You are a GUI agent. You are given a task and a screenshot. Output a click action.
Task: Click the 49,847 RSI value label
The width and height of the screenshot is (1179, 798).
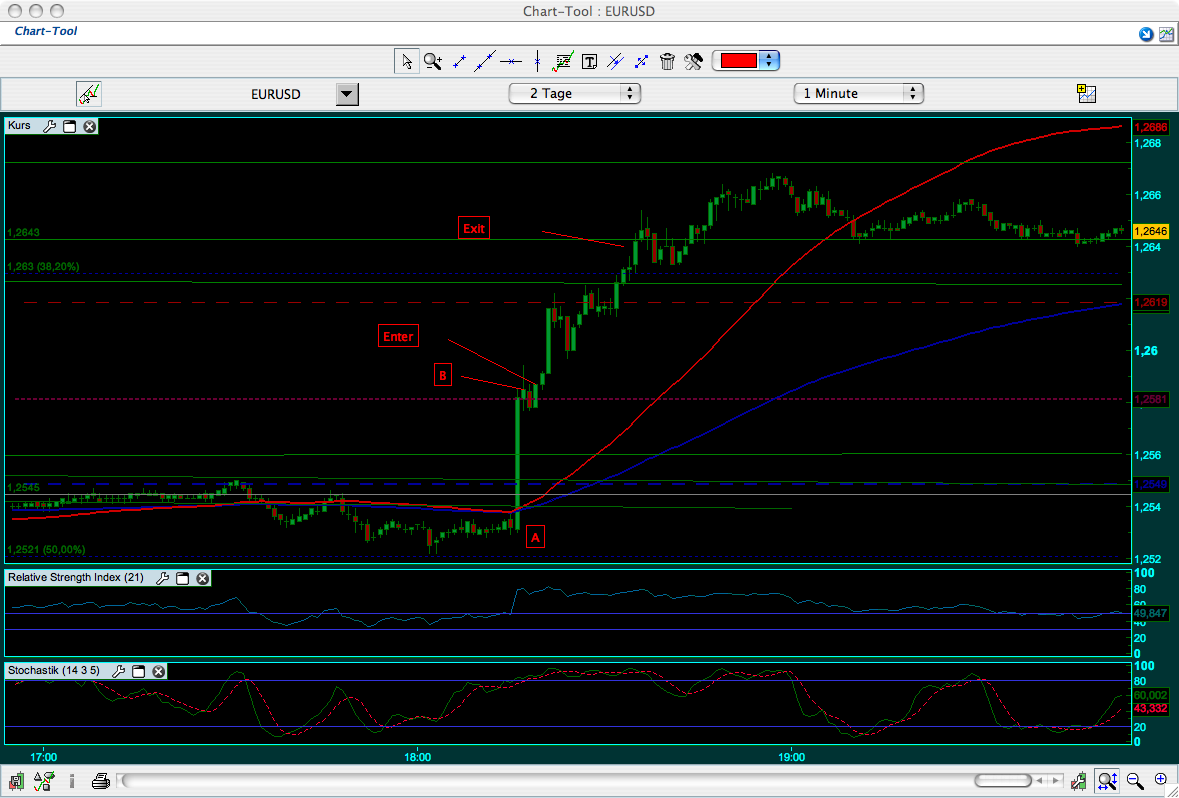pyautogui.click(x=1151, y=614)
